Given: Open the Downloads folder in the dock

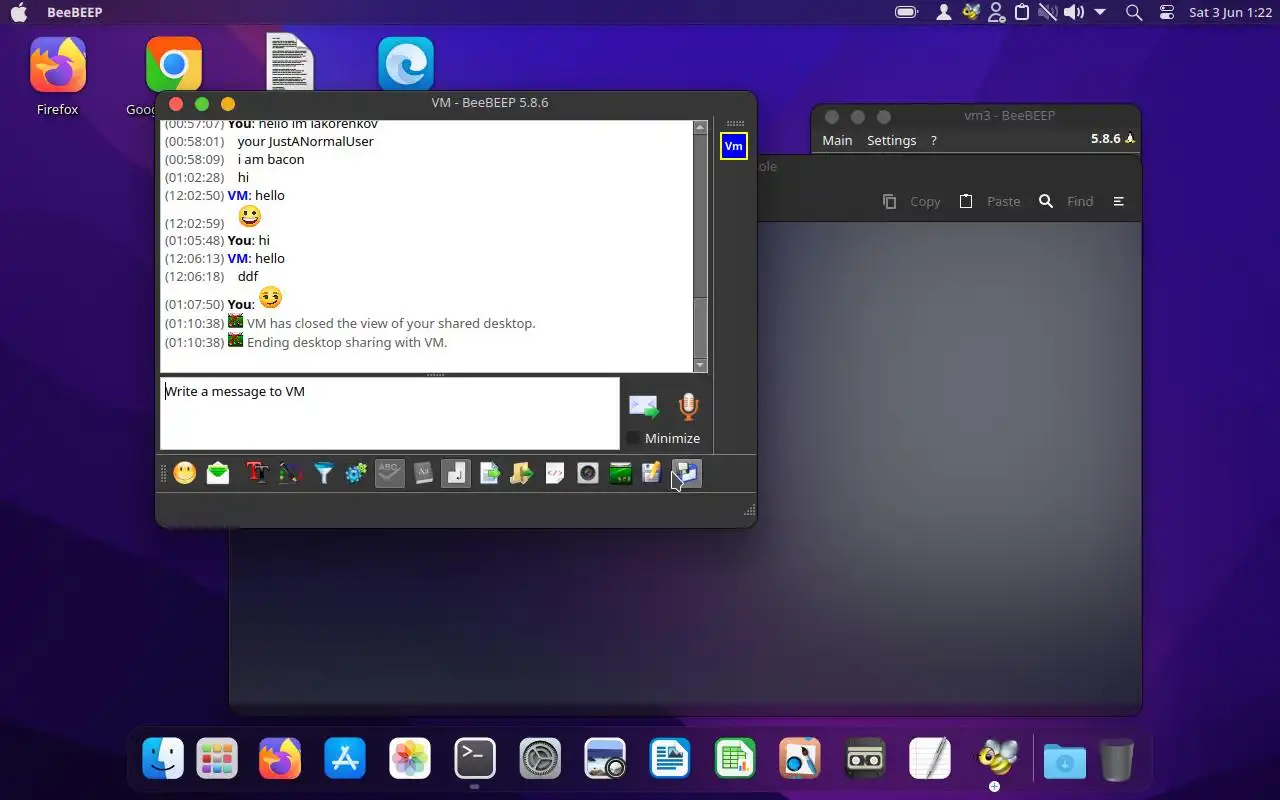Looking at the screenshot, I should (x=1065, y=761).
